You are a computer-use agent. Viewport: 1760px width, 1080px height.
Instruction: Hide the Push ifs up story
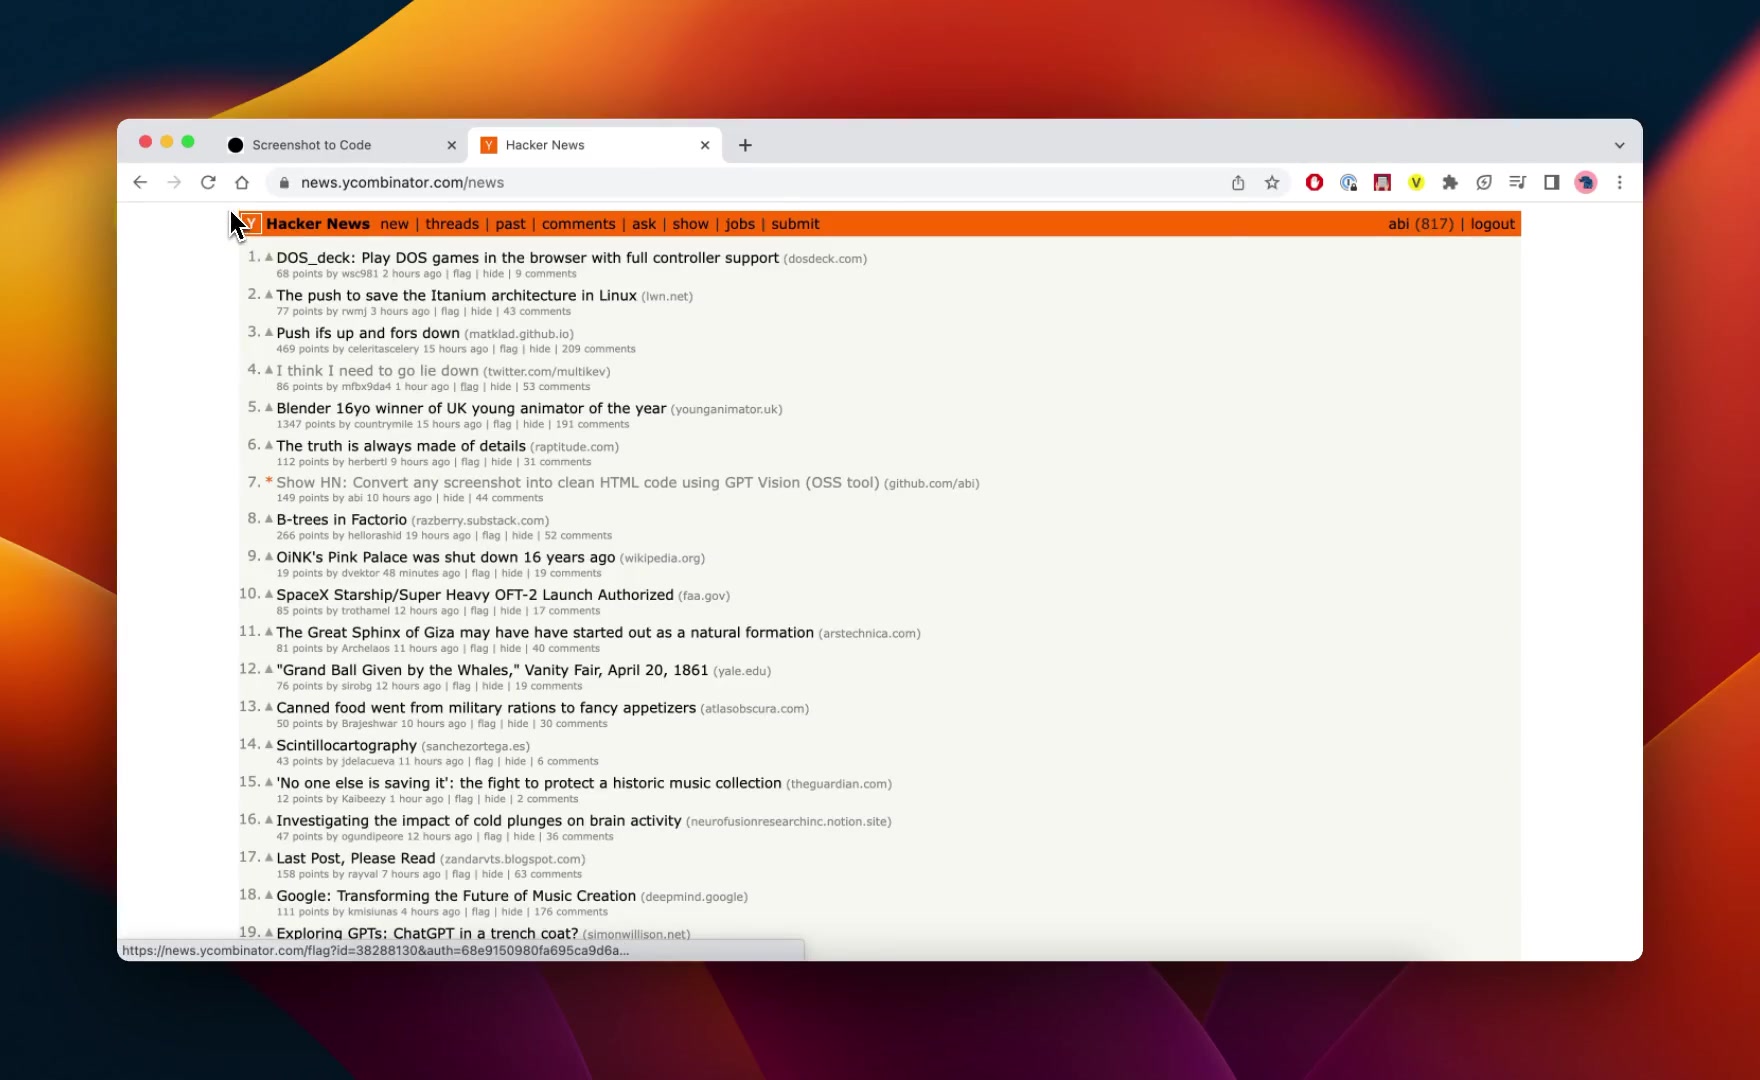(540, 349)
